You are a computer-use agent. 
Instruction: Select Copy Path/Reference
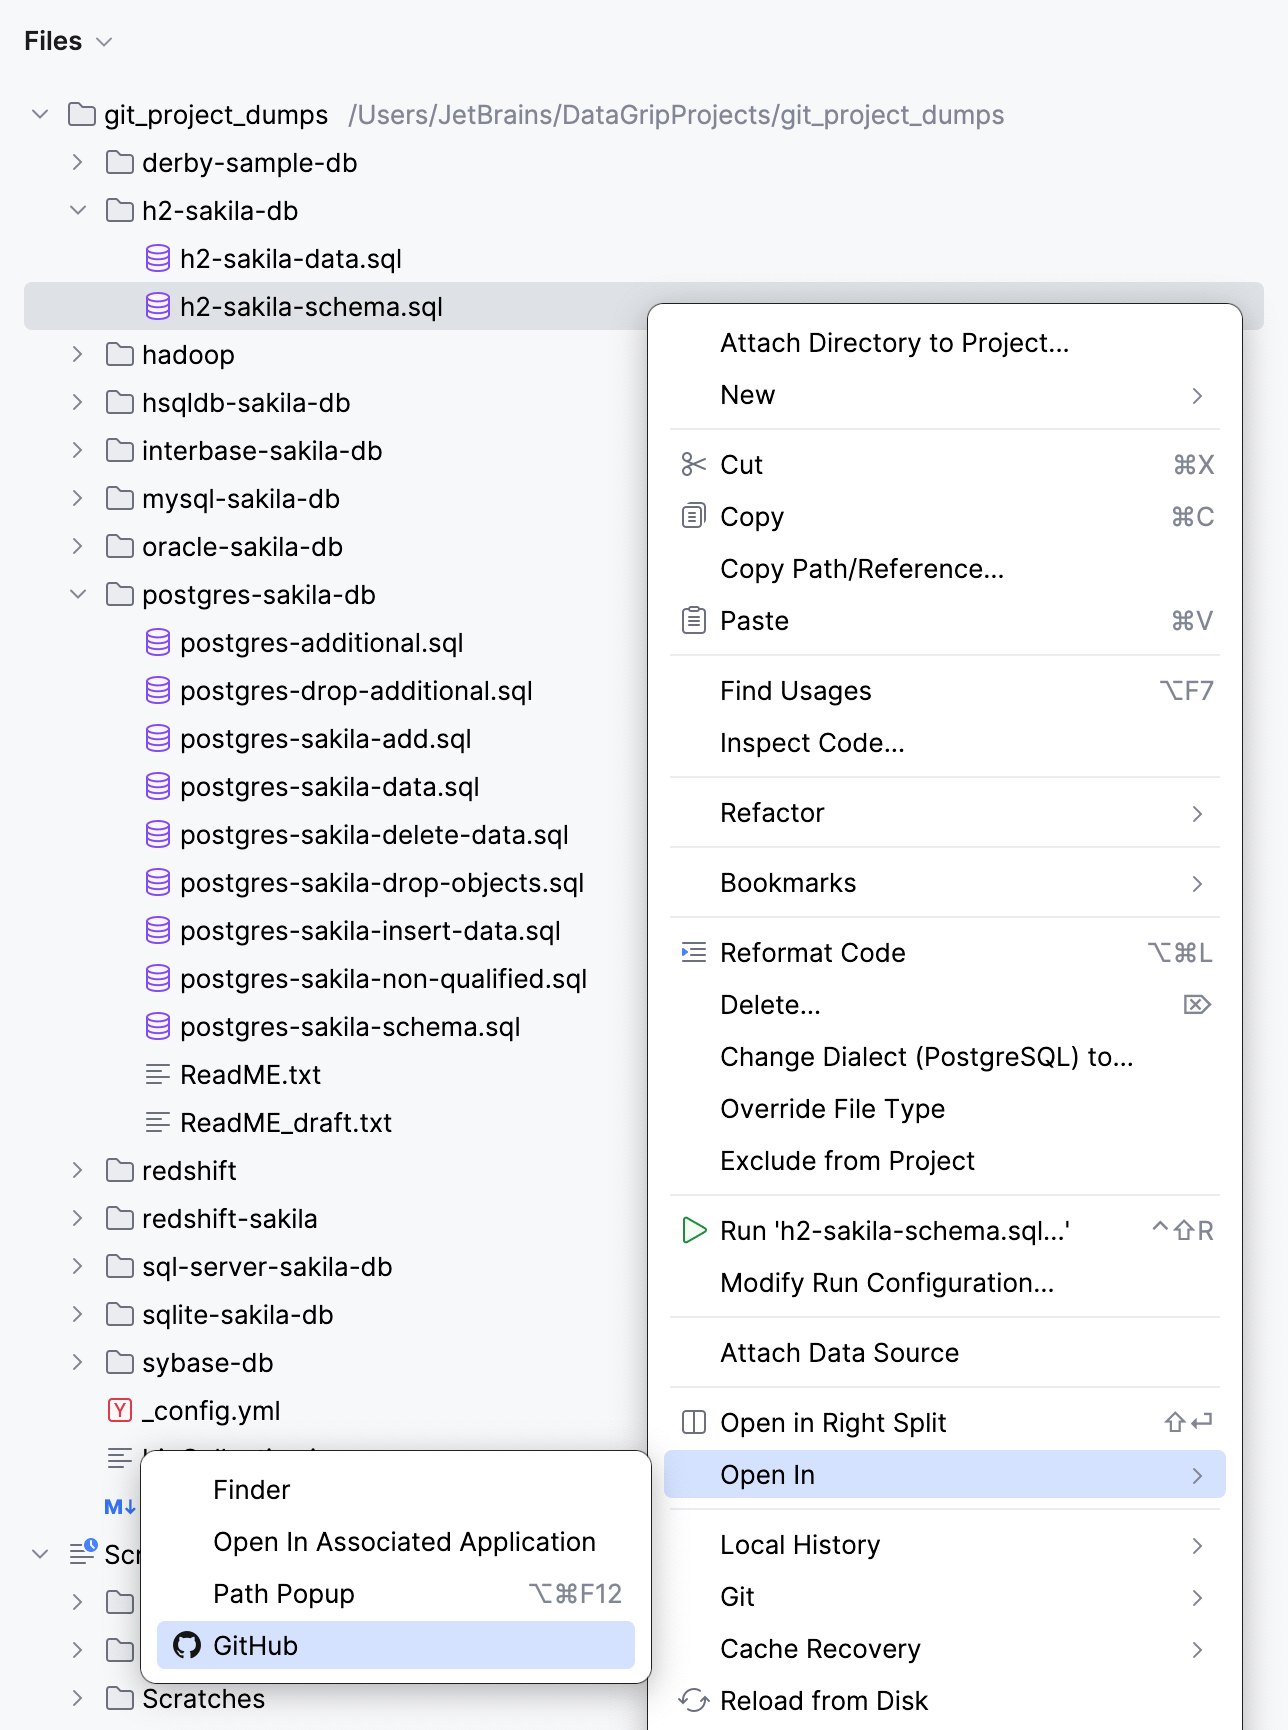(x=945, y=569)
